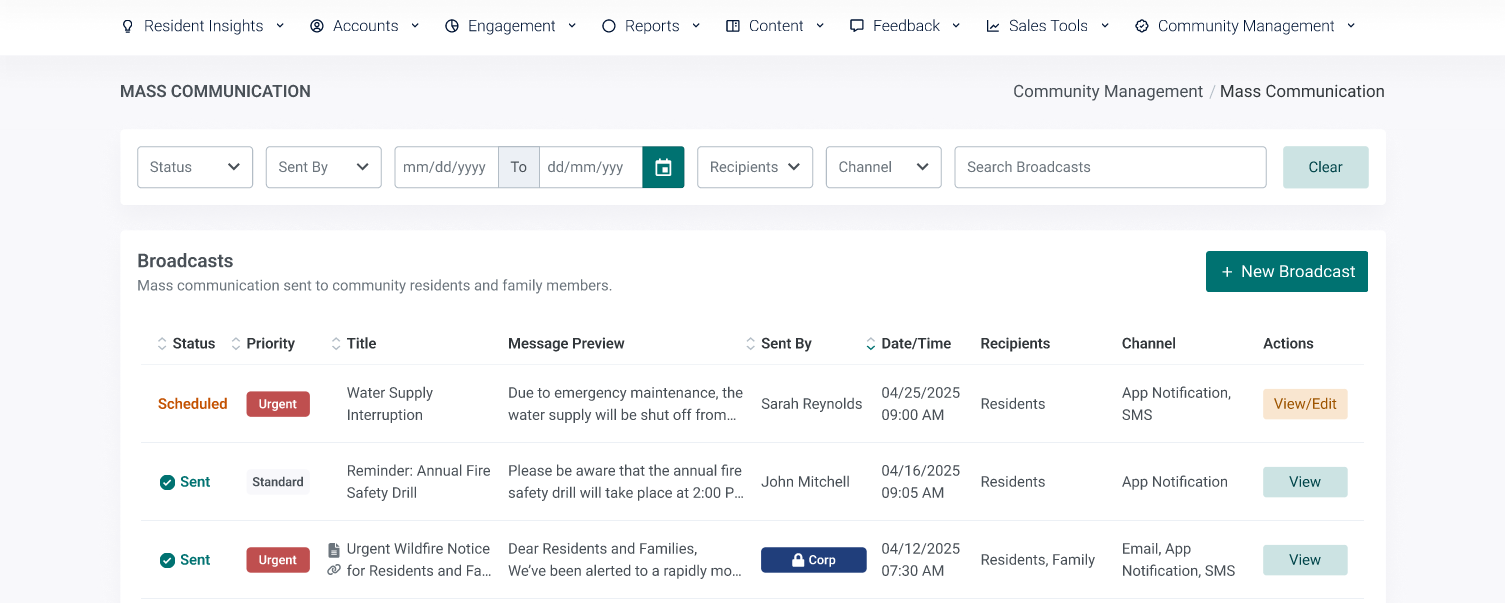Screen dimensions: 1505x603
Task: Click the Search Broadcasts field
Action: pos(1110,167)
